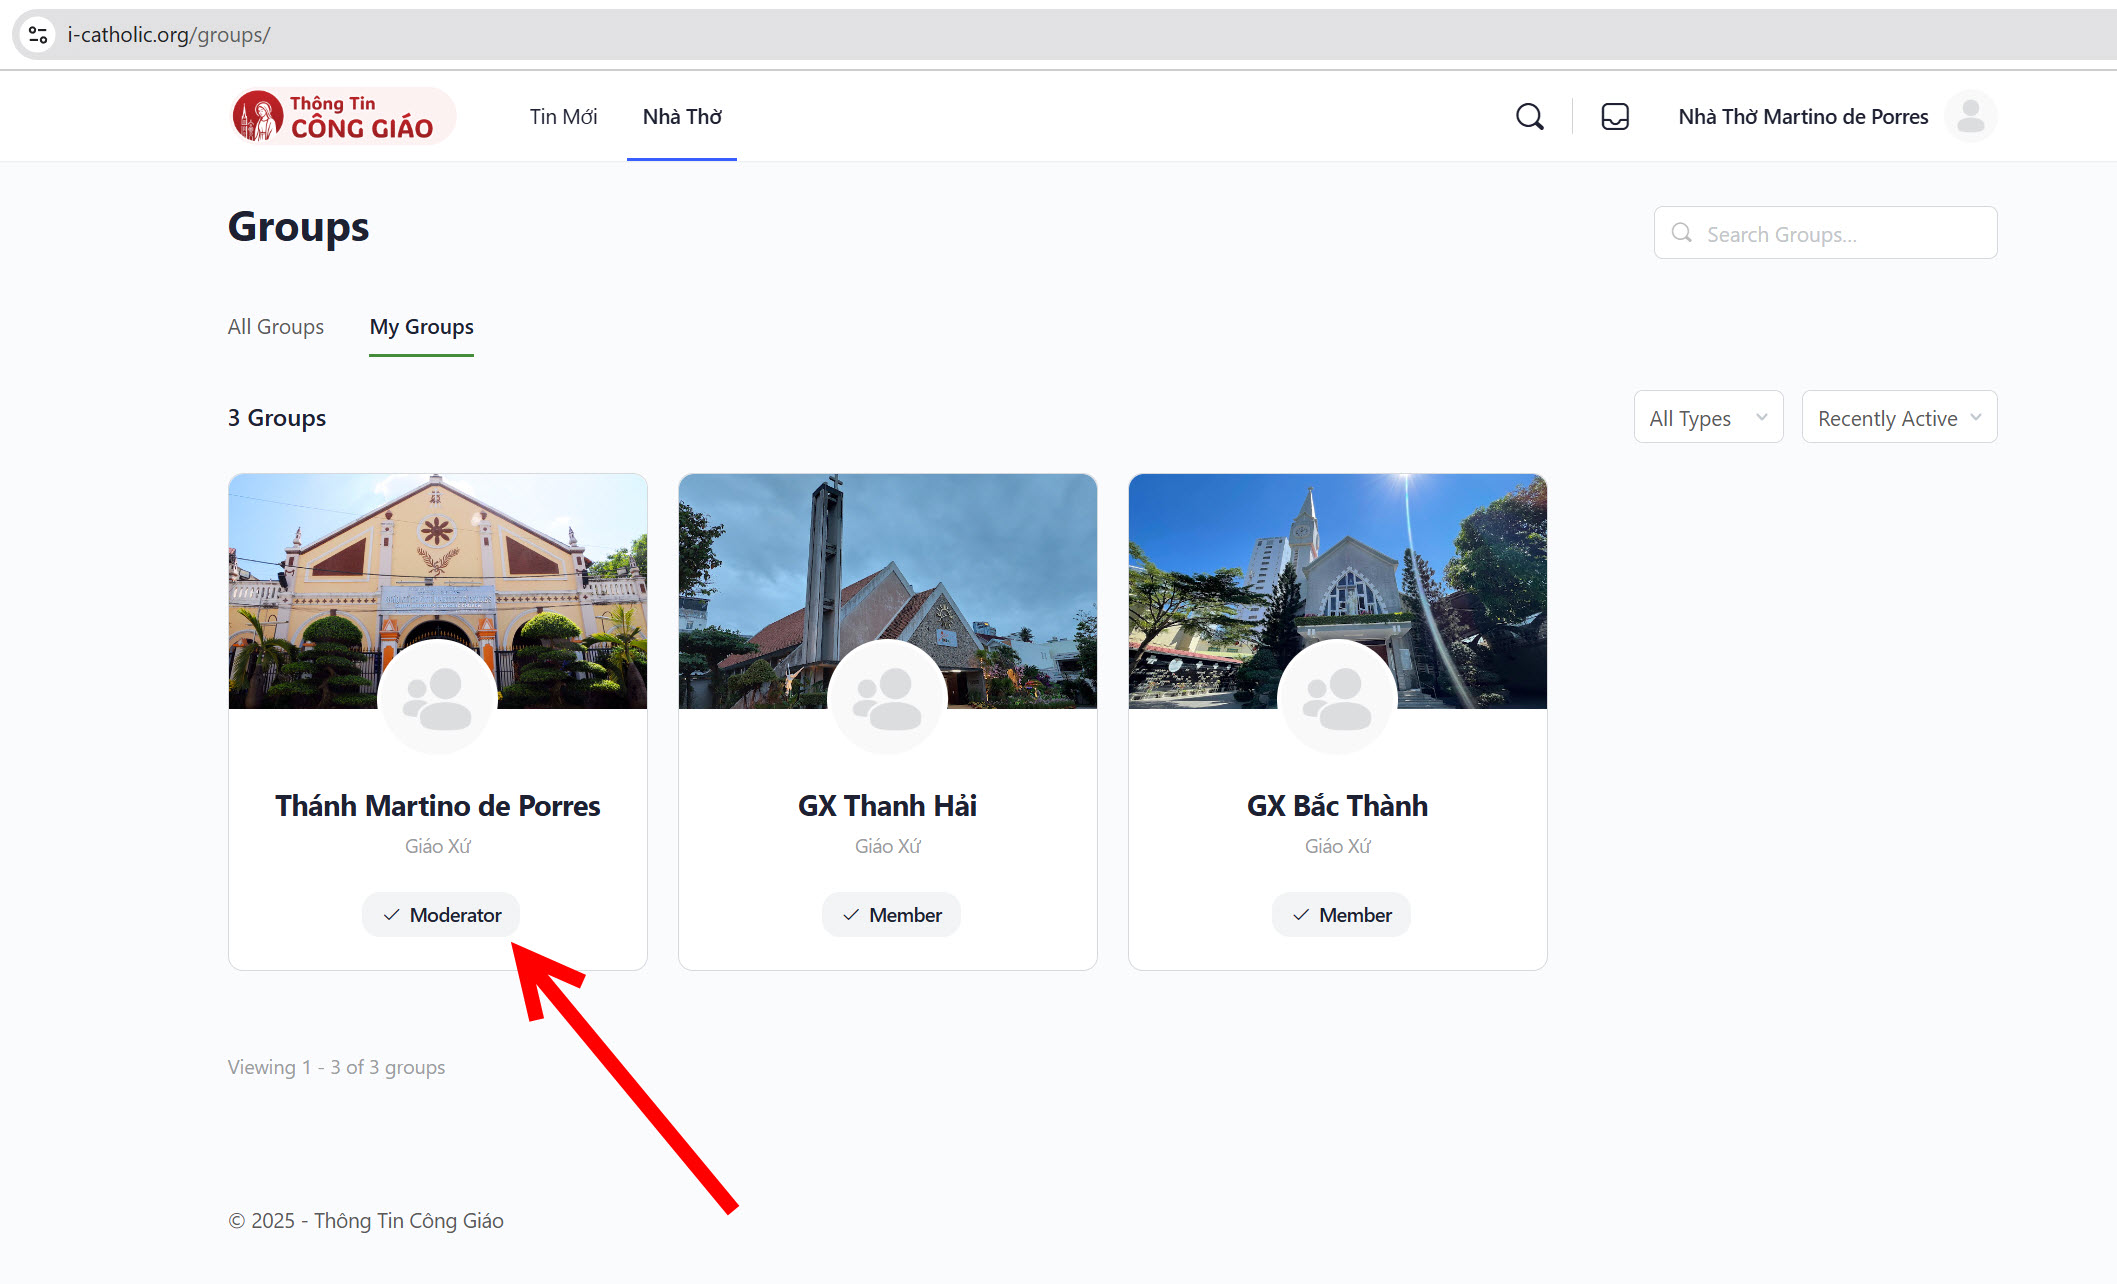Expand the All Types dropdown
The height and width of the screenshot is (1284, 2117).
click(1707, 418)
